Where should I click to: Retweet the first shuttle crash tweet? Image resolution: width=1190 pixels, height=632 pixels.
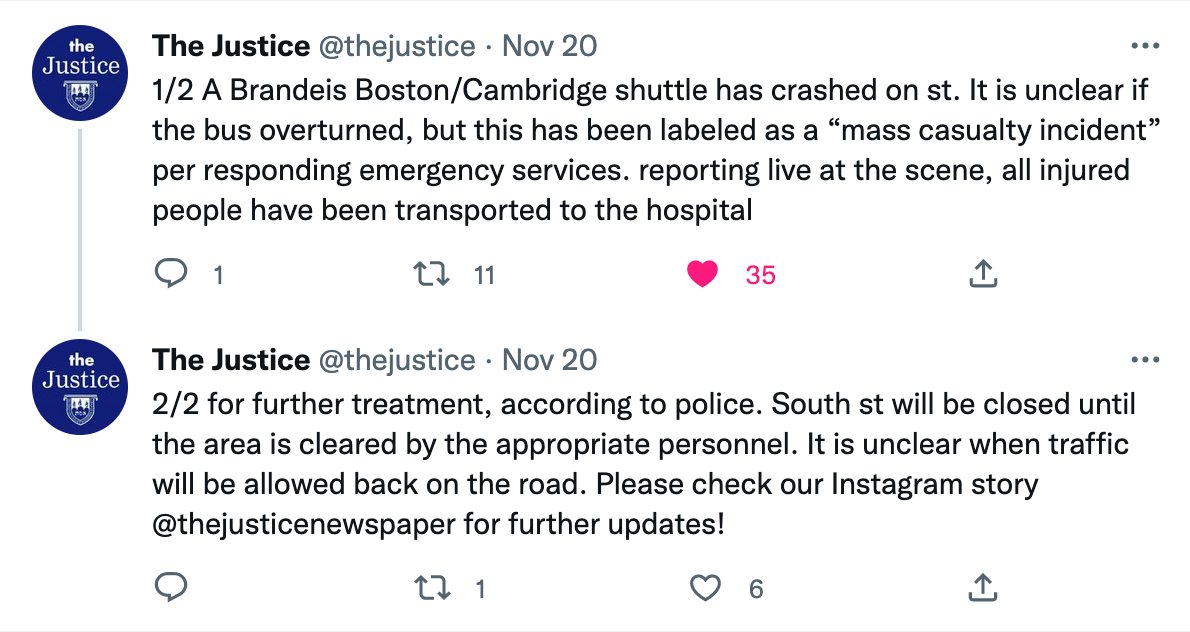click(x=433, y=273)
